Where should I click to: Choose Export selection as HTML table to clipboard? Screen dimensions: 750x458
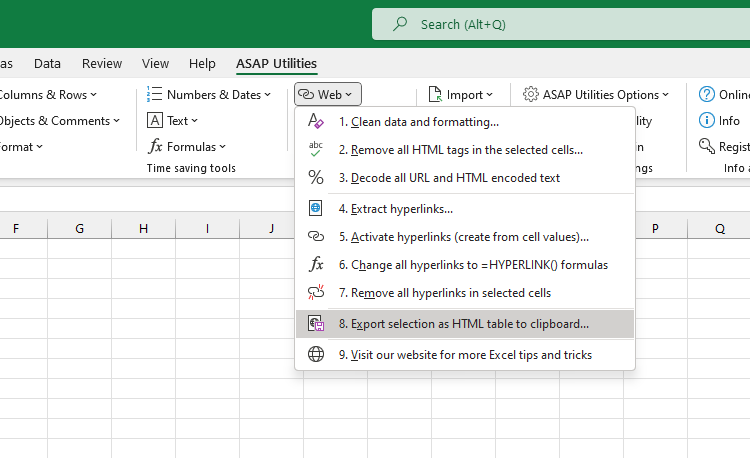465,324
